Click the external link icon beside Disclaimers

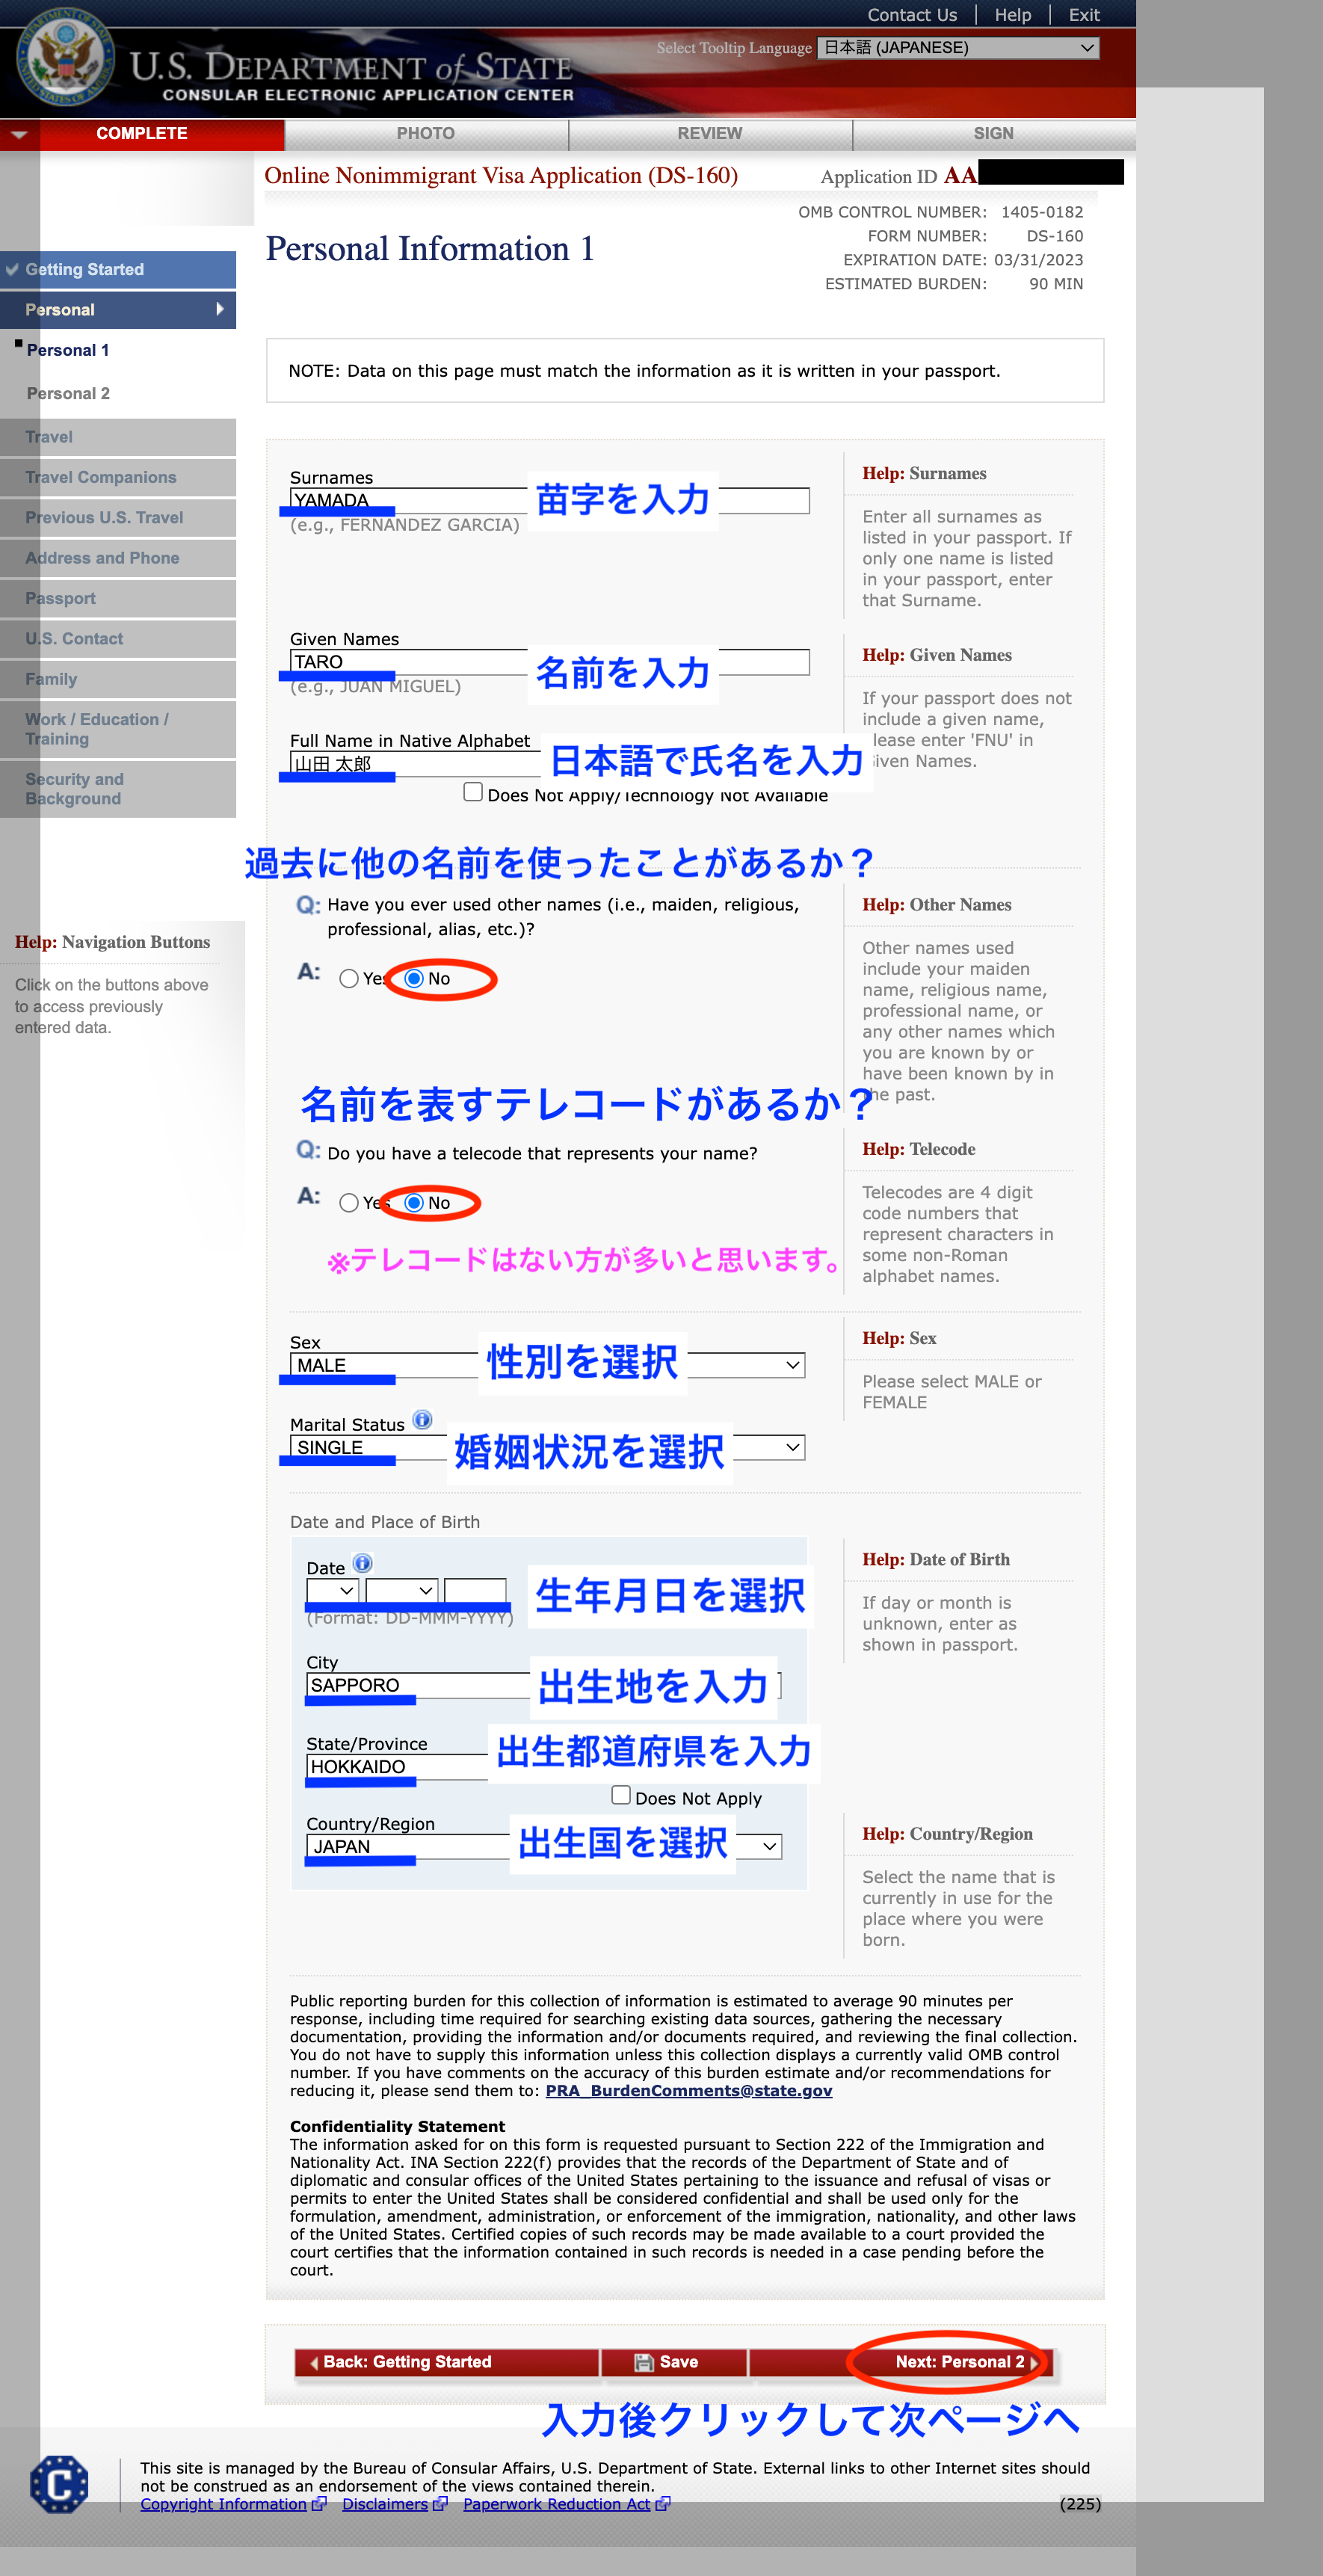pyautogui.click(x=440, y=2504)
